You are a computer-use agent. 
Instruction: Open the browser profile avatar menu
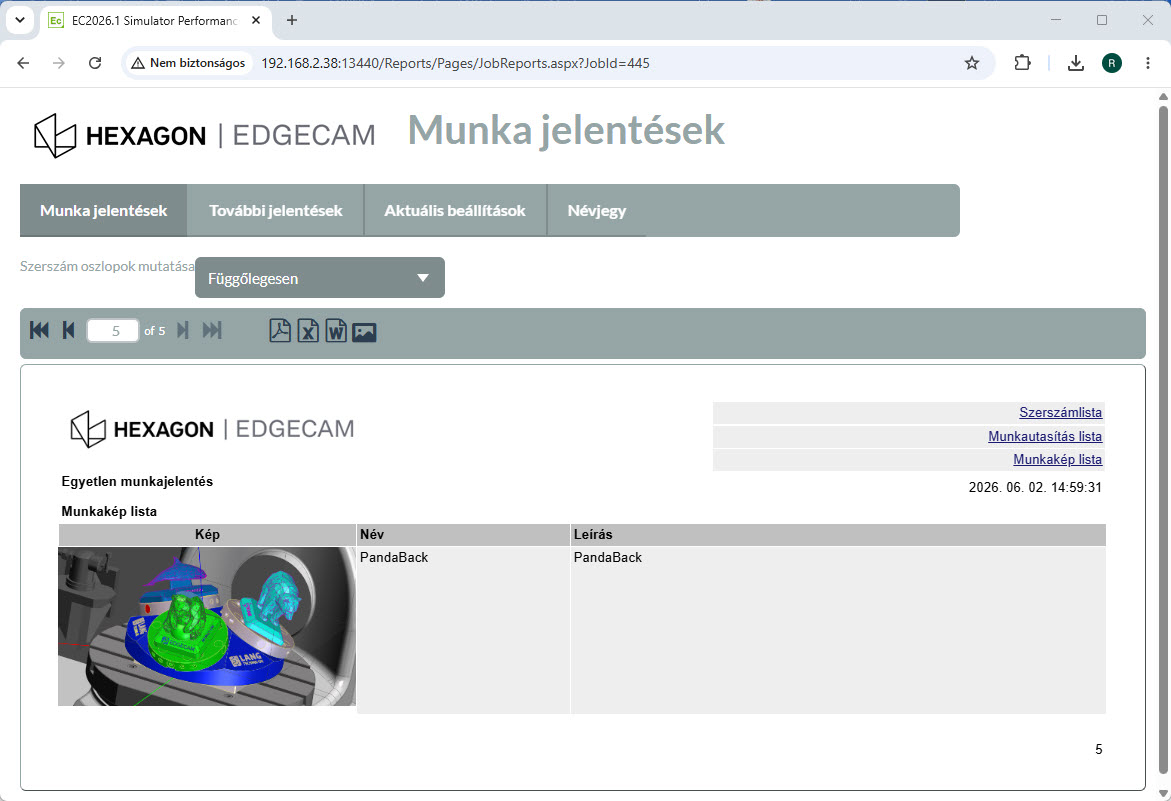pyautogui.click(x=1111, y=63)
